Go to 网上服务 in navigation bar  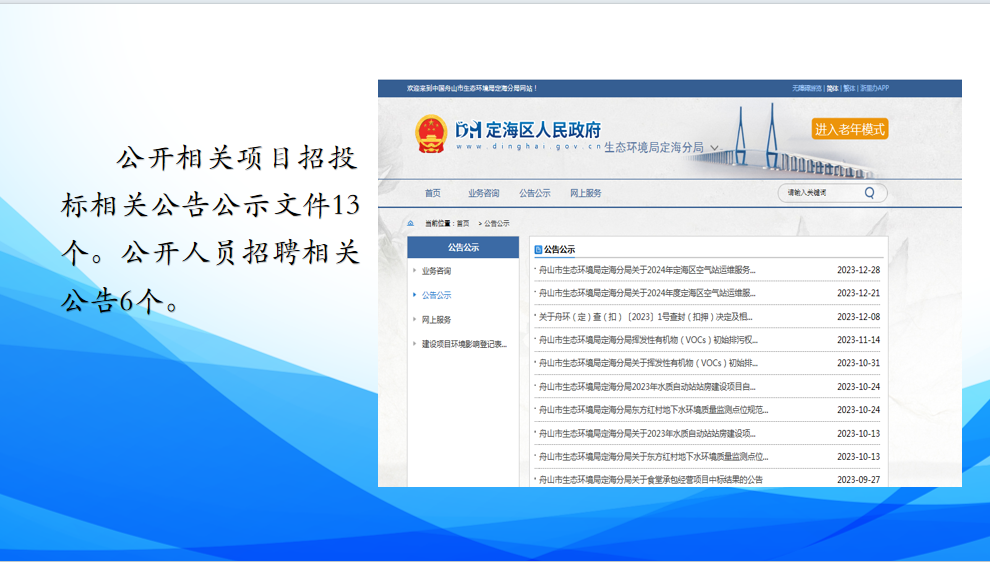(x=586, y=193)
